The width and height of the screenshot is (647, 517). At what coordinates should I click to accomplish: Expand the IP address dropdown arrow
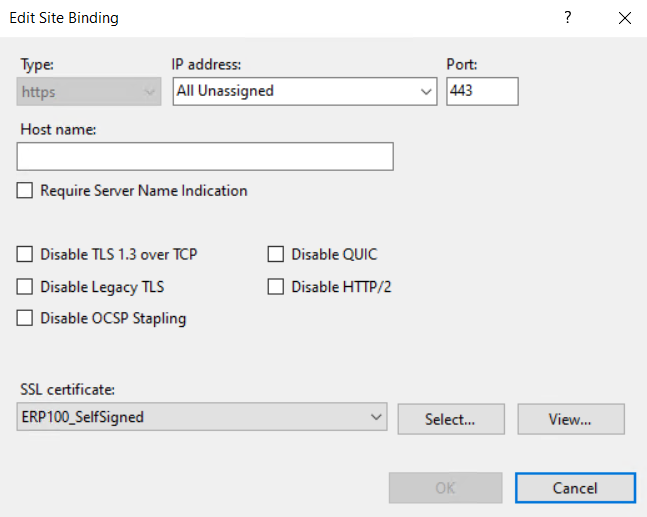pyautogui.click(x=427, y=91)
